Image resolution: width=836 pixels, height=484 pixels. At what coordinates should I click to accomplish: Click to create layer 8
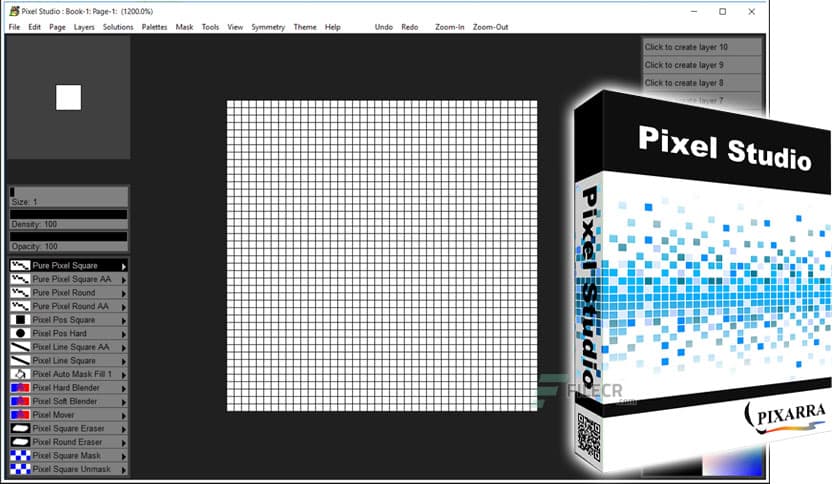(702, 83)
